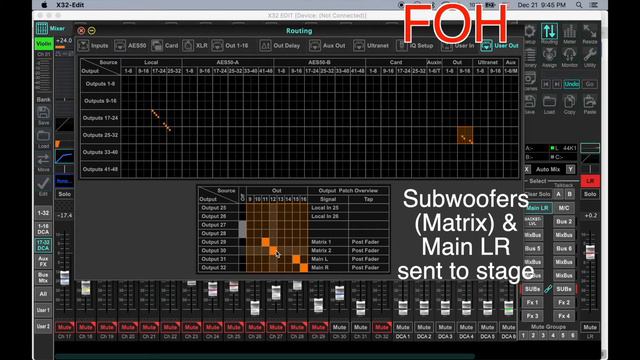Select the 1-16 DCA layer
Viewport: 640px width, 360px height.
coord(43,229)
